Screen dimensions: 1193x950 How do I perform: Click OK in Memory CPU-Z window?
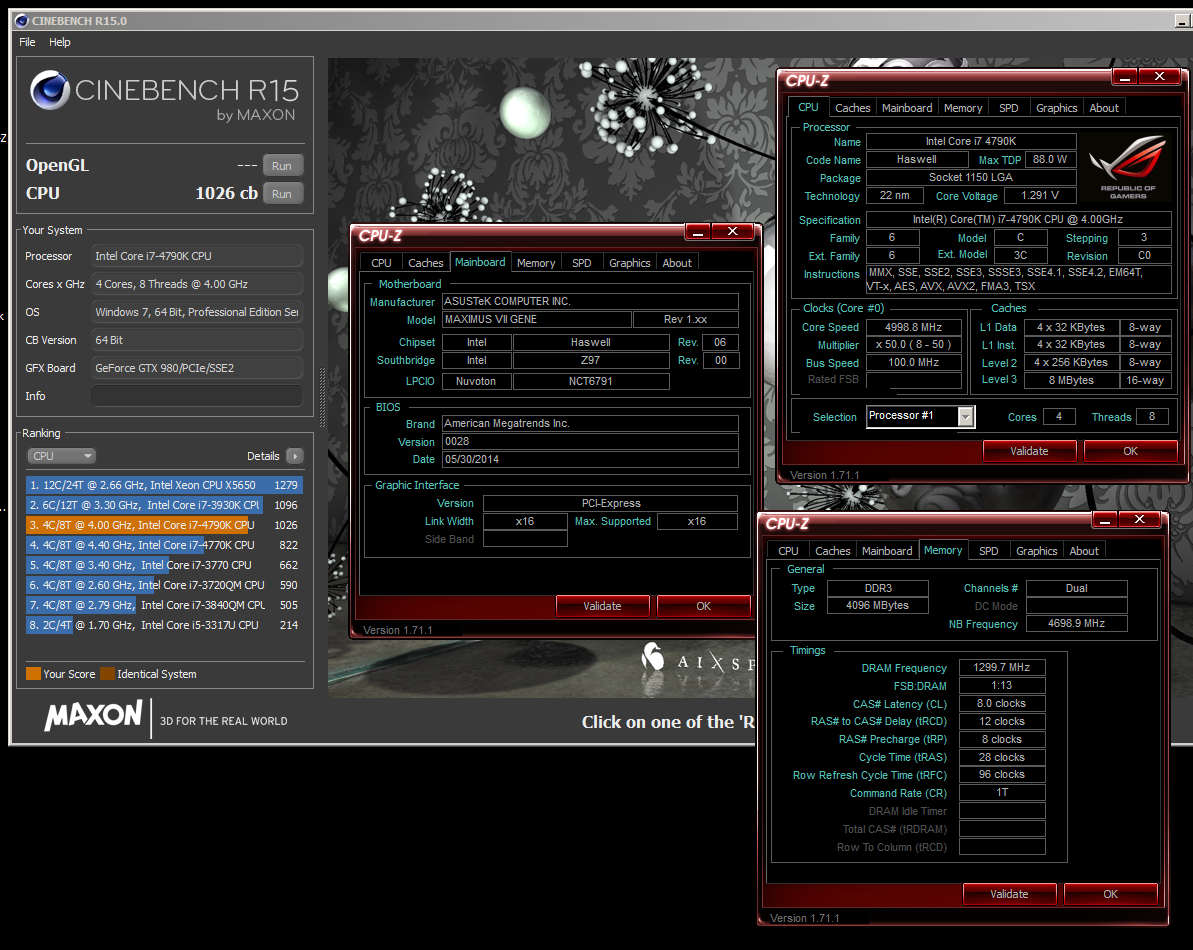[1111, 894]
